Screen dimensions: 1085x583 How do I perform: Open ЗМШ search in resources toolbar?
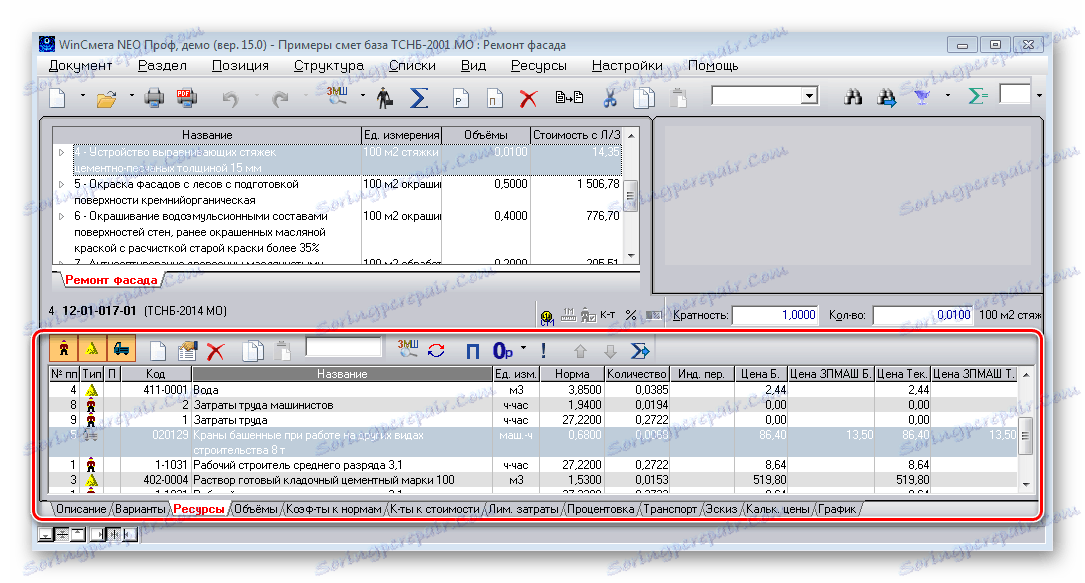click(408, 349)
